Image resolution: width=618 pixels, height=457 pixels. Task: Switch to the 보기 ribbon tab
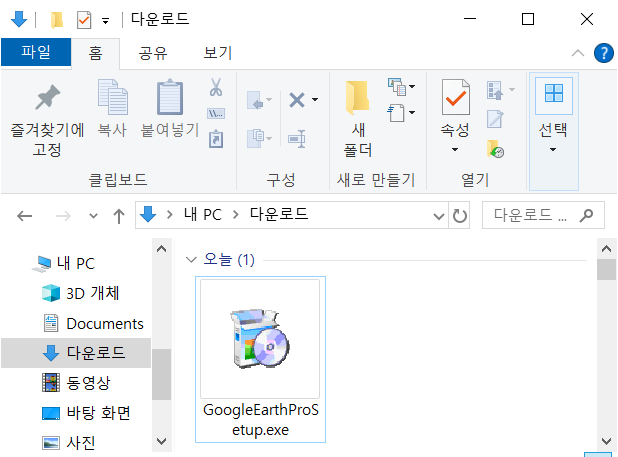[218, 54]
